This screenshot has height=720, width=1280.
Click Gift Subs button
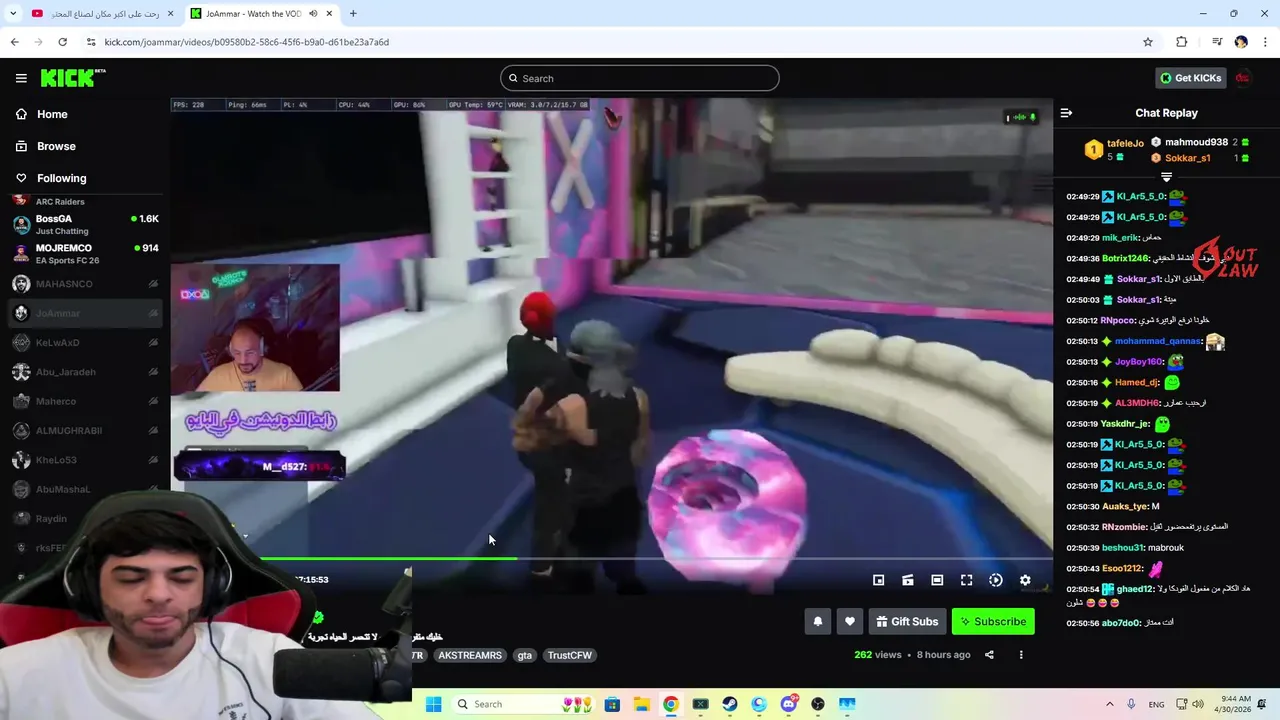(x=907, y=622)
